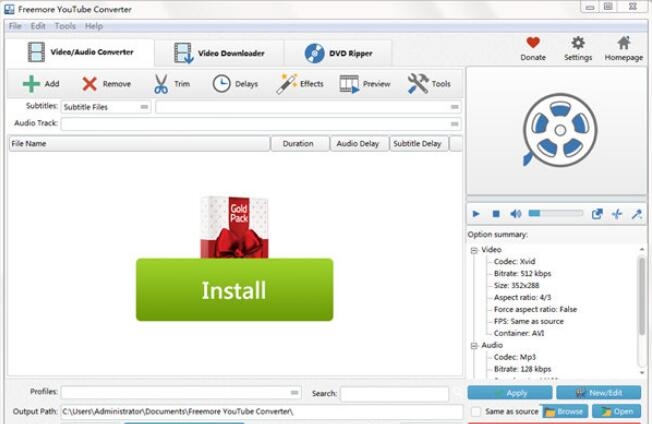Screen dimensions: 652x424
Task: Remove selected file with red X
Action: pyautogui.click(x=89, y=84)
